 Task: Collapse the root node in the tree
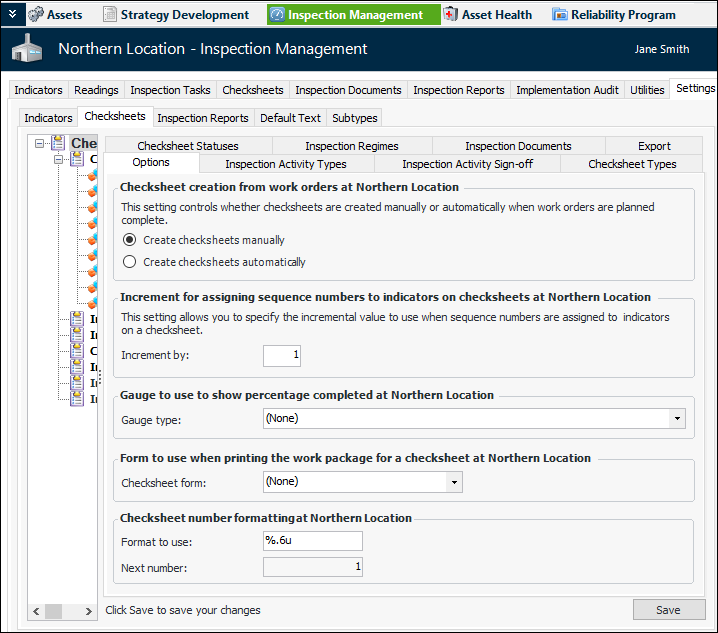tap(41, 144)
